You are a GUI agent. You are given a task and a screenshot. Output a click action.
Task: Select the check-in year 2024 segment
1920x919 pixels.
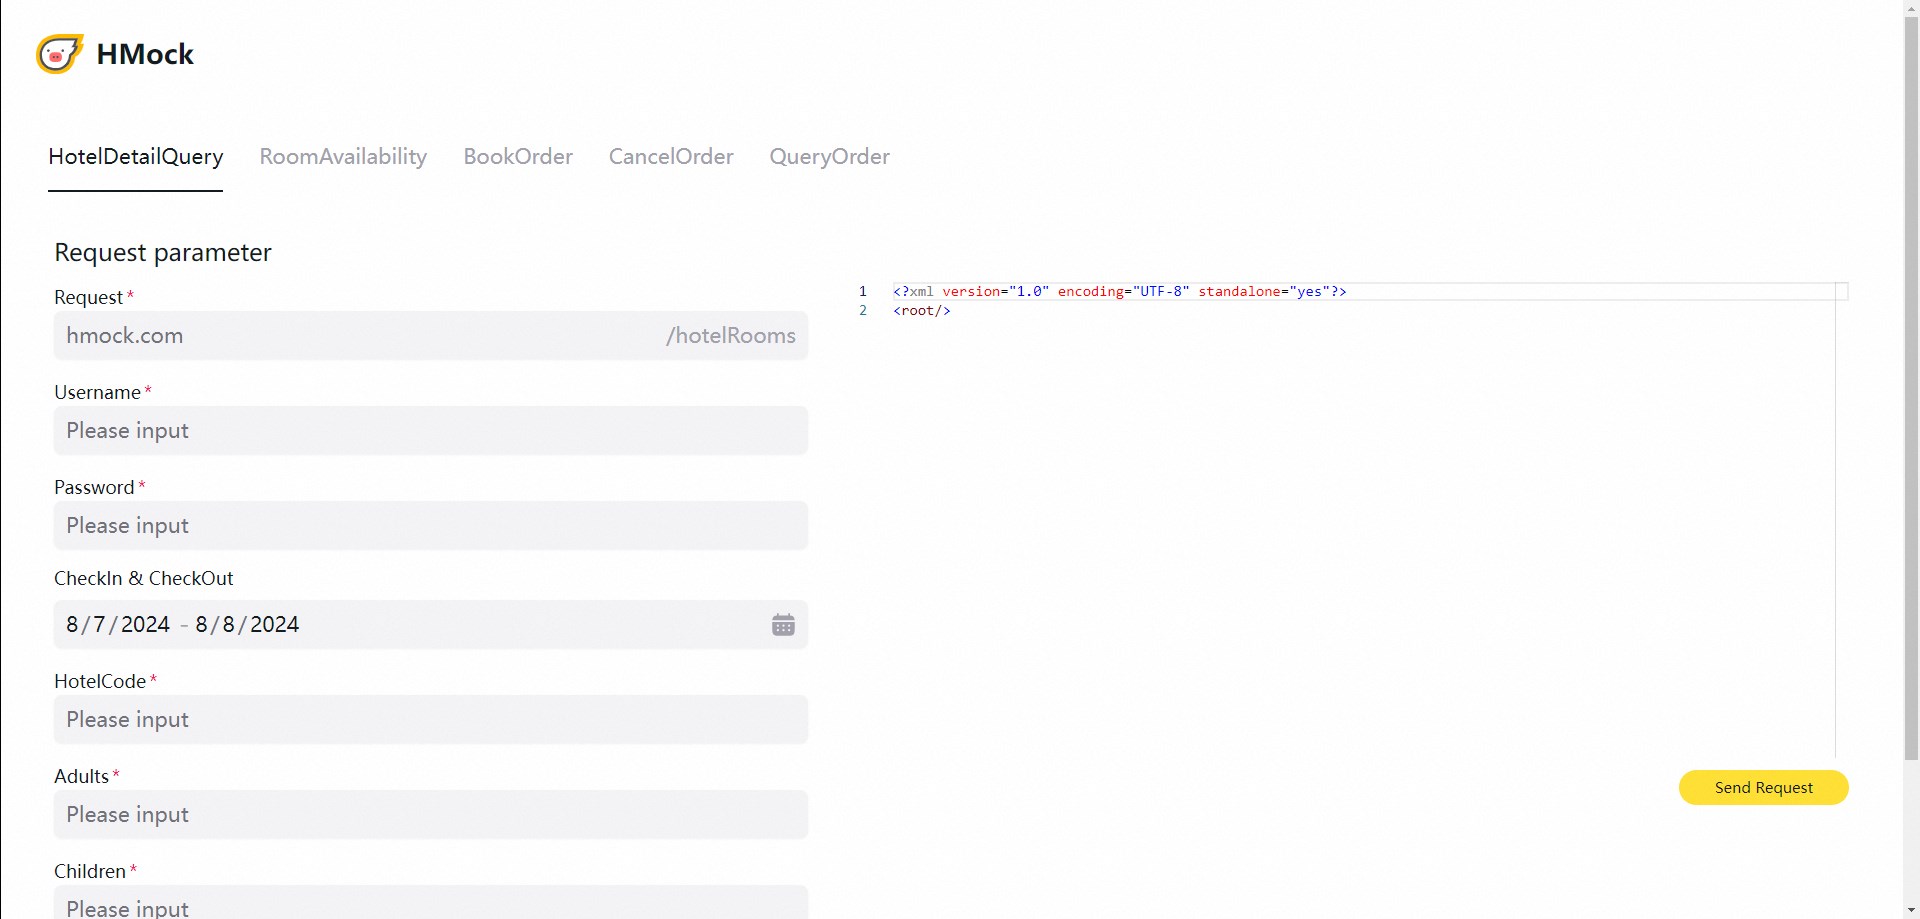pos(145,625)
